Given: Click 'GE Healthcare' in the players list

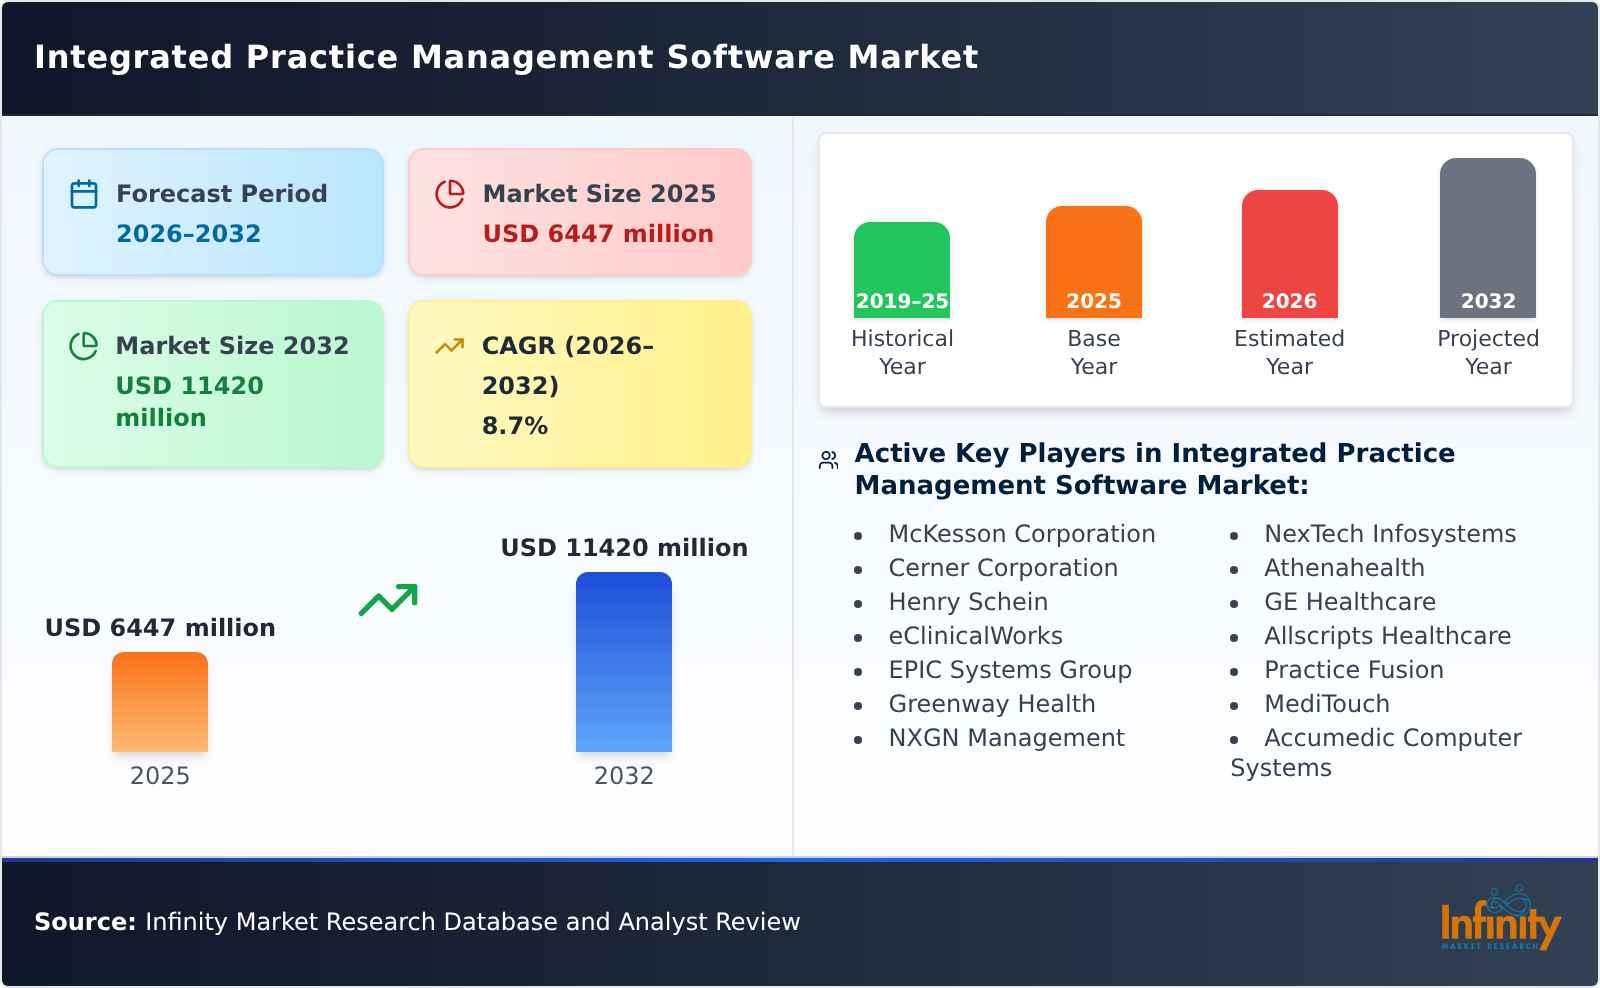Looking at the screenshot, I should click(1350, 602).
